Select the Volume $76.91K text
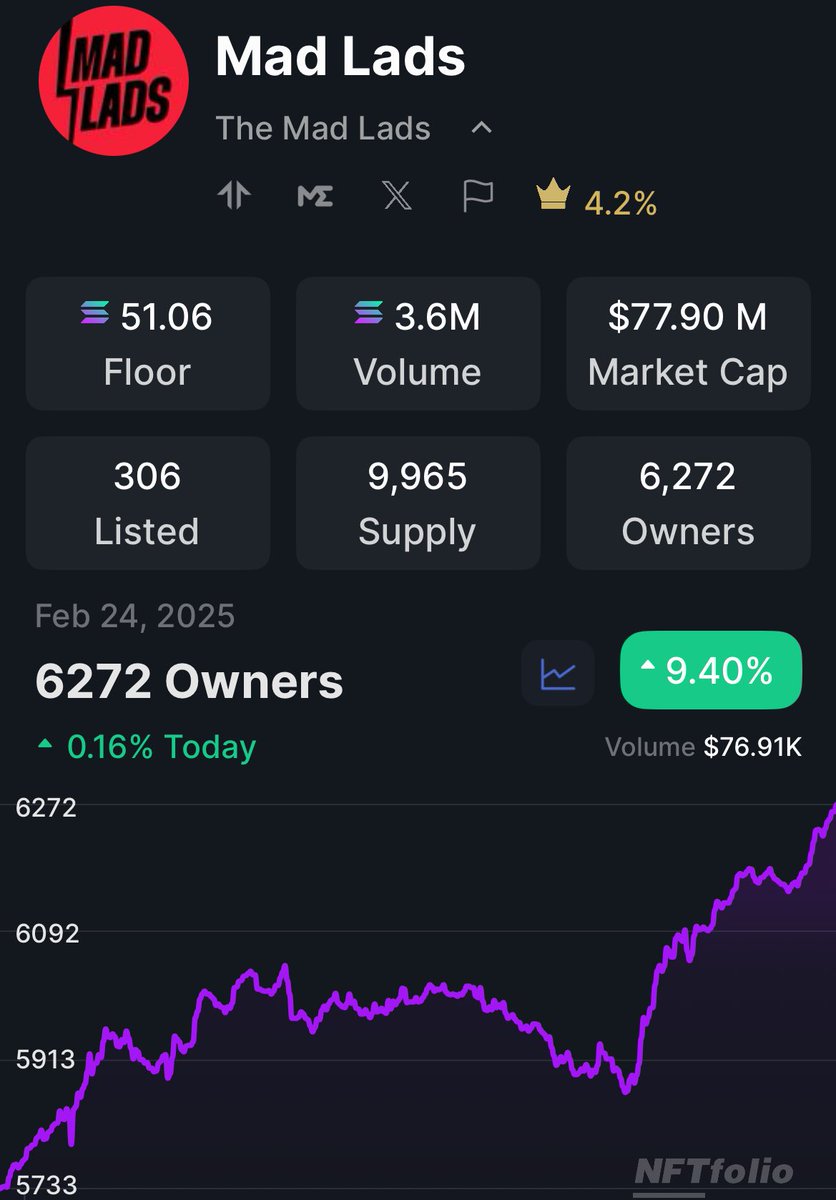 (703, 747)
